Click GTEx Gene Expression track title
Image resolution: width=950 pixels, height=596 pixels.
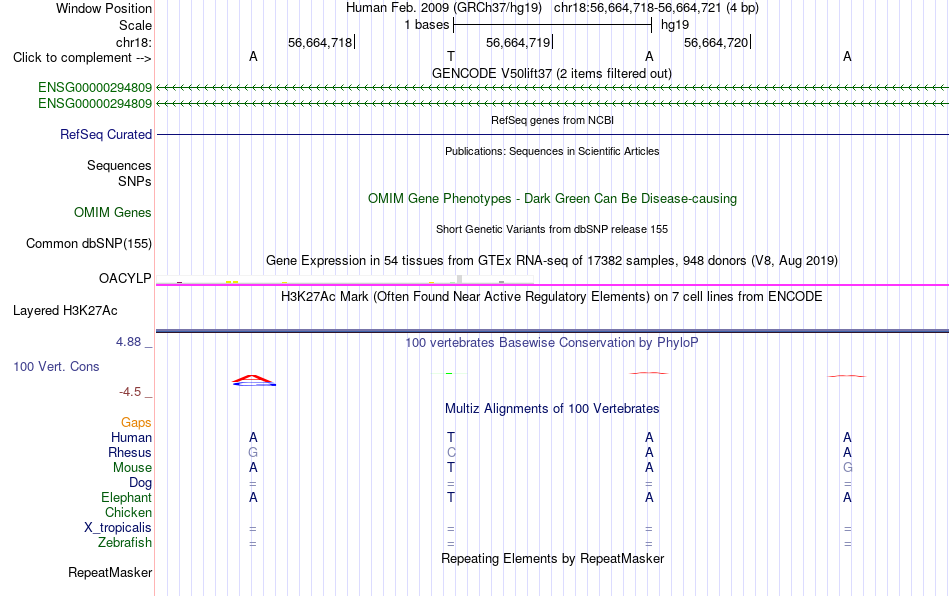(x=552, y=260)
